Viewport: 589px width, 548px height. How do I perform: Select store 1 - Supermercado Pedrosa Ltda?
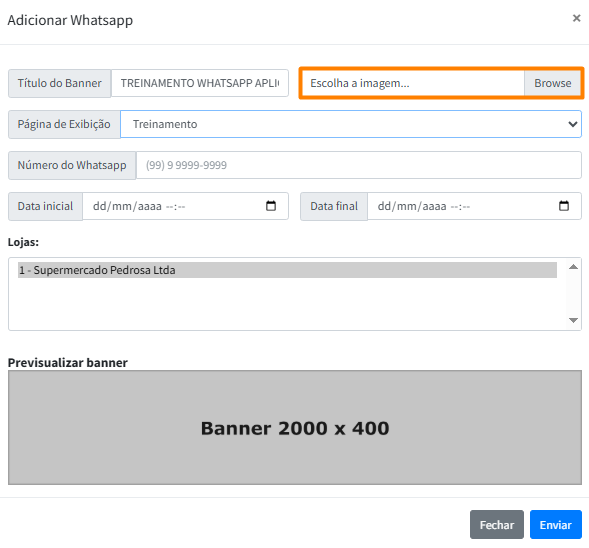(287, 270)
